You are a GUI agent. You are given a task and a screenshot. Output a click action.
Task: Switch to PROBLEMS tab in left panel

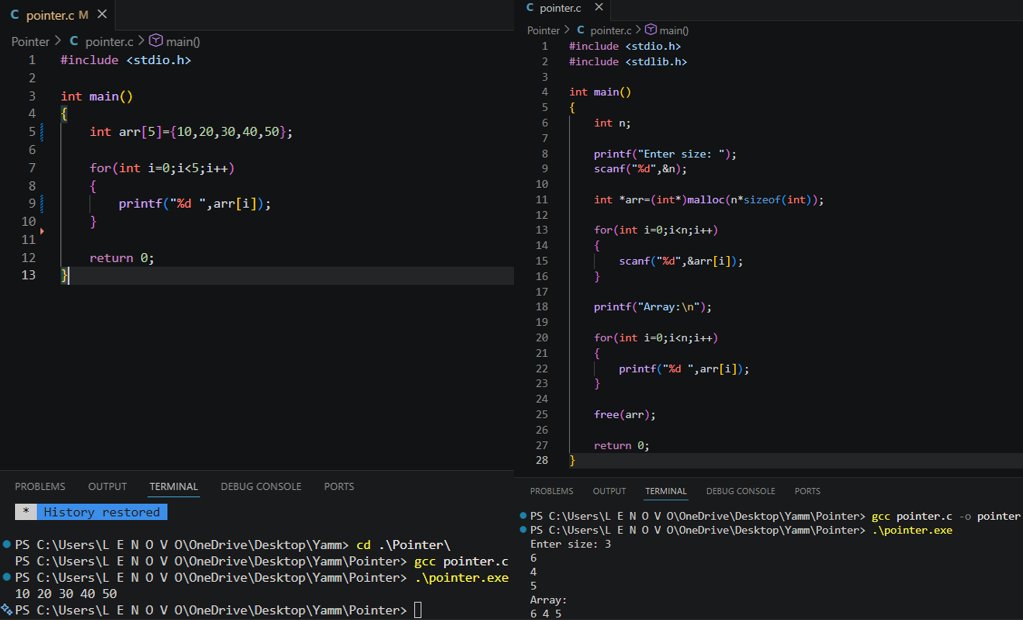coord(40,486)
